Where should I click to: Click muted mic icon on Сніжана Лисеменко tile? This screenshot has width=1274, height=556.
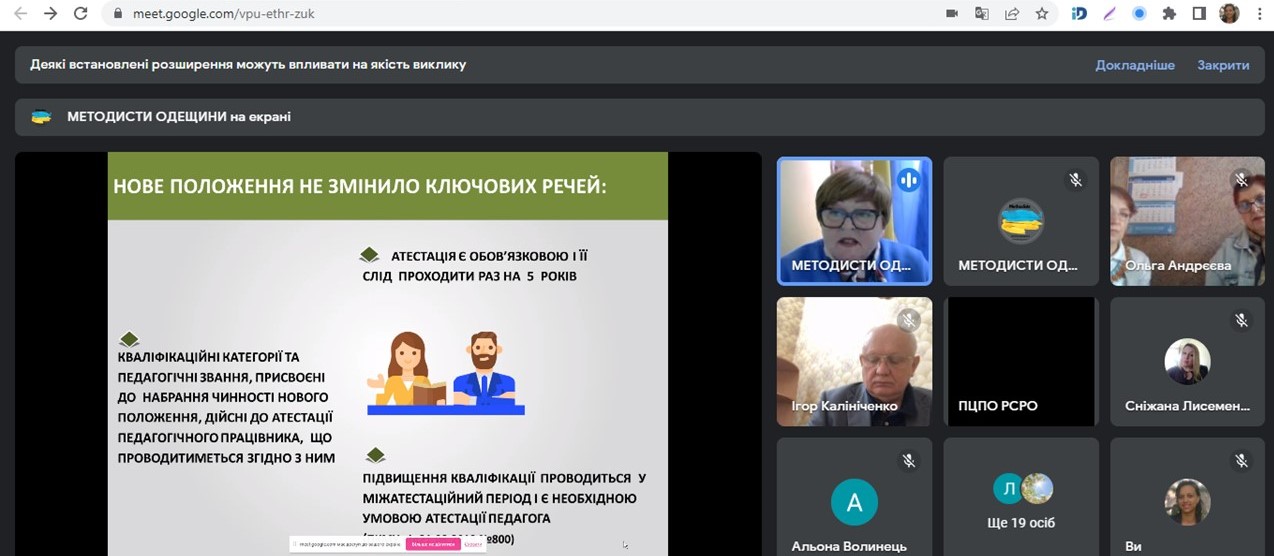(1241, 321)
